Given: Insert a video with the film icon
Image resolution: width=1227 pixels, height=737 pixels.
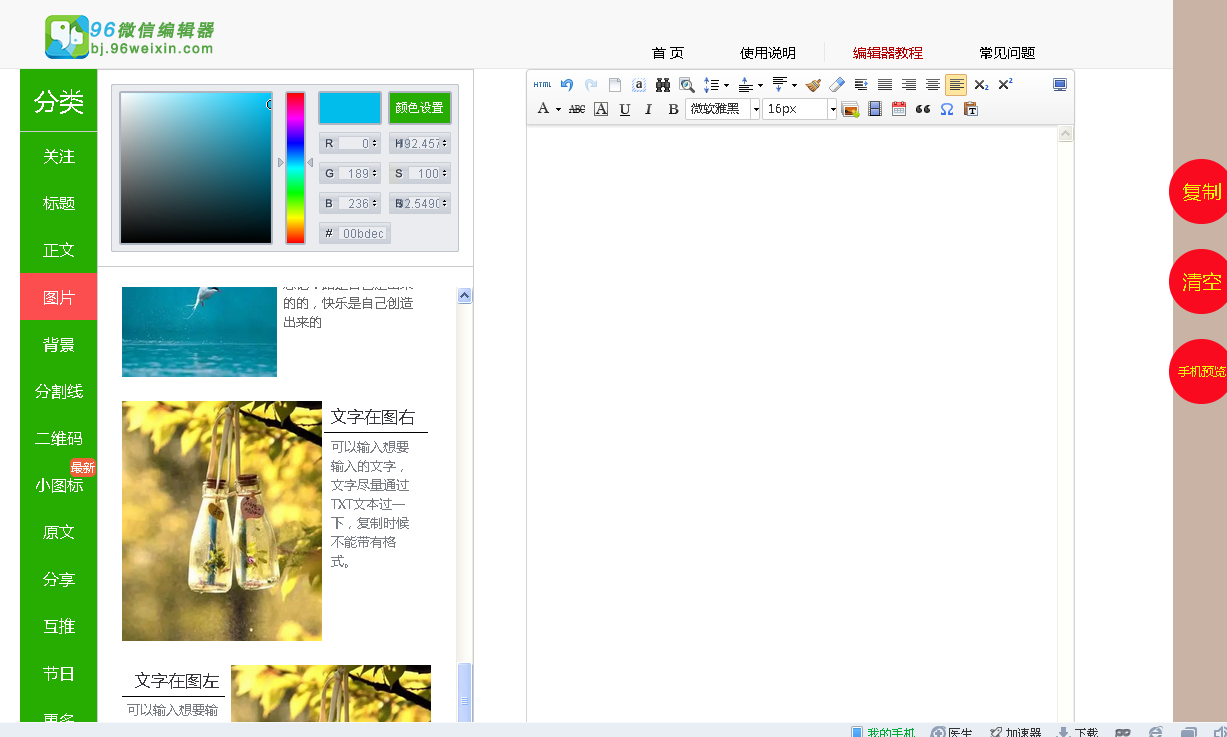Looking at the screenshot, I should (x=873, y=109).
